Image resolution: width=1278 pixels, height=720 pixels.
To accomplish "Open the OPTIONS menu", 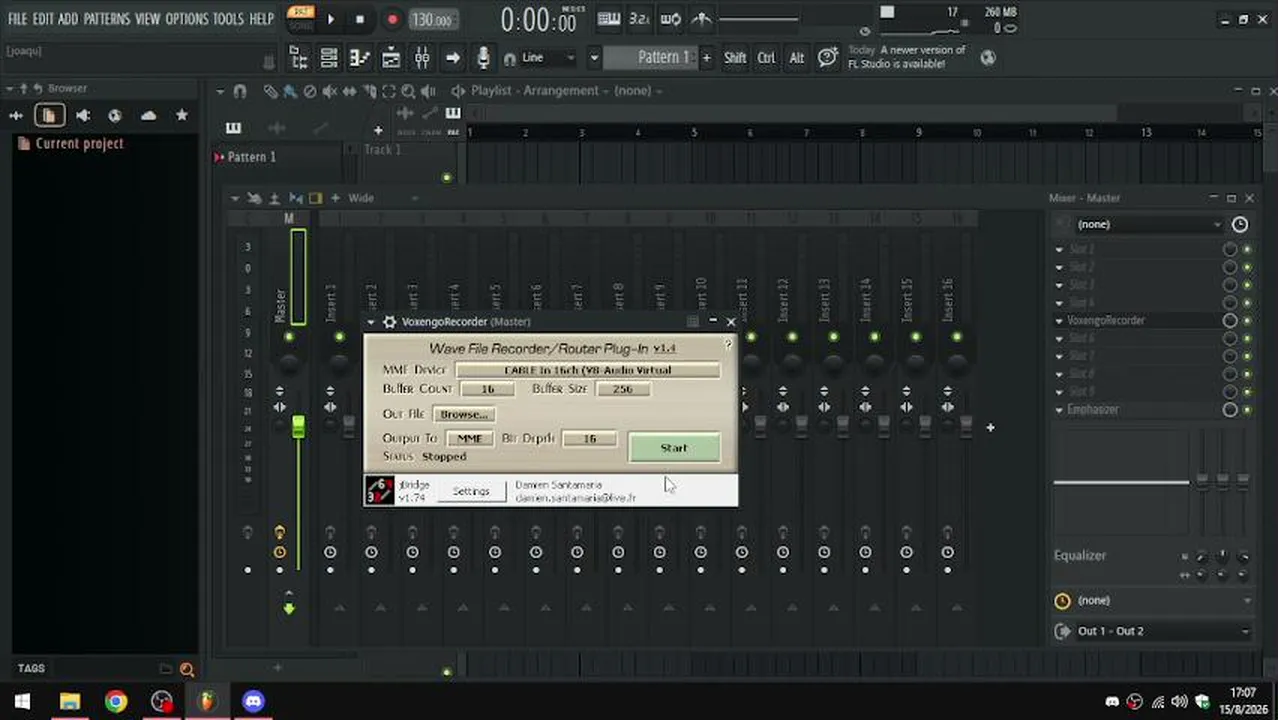I will 186,19.
